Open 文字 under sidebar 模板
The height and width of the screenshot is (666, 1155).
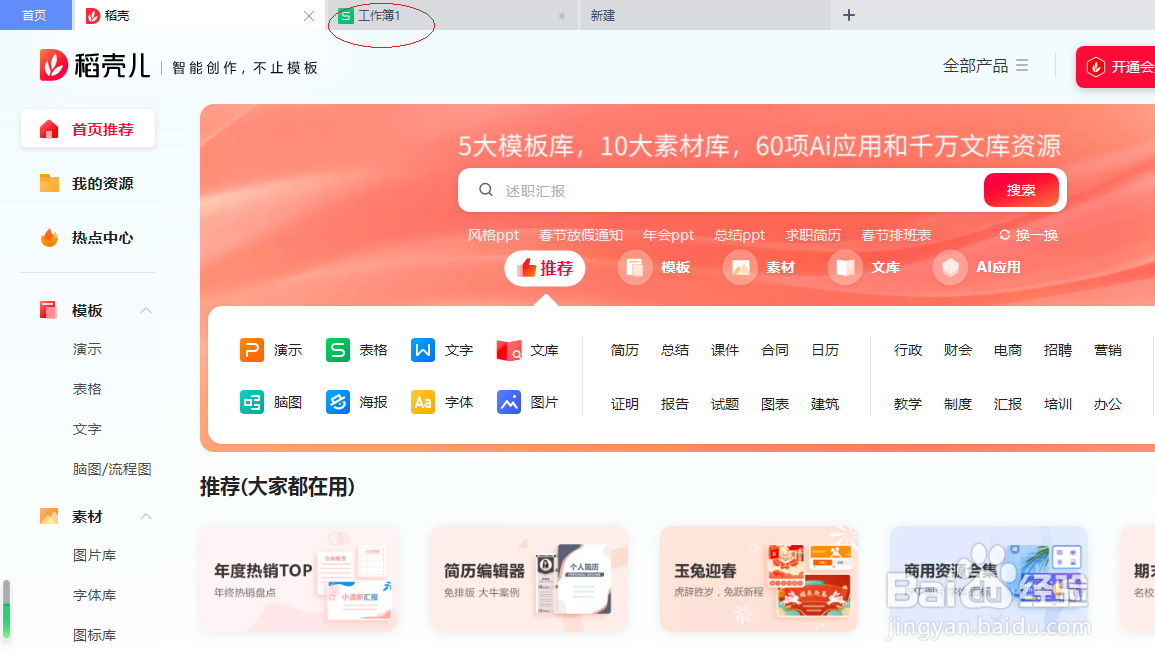87,429
